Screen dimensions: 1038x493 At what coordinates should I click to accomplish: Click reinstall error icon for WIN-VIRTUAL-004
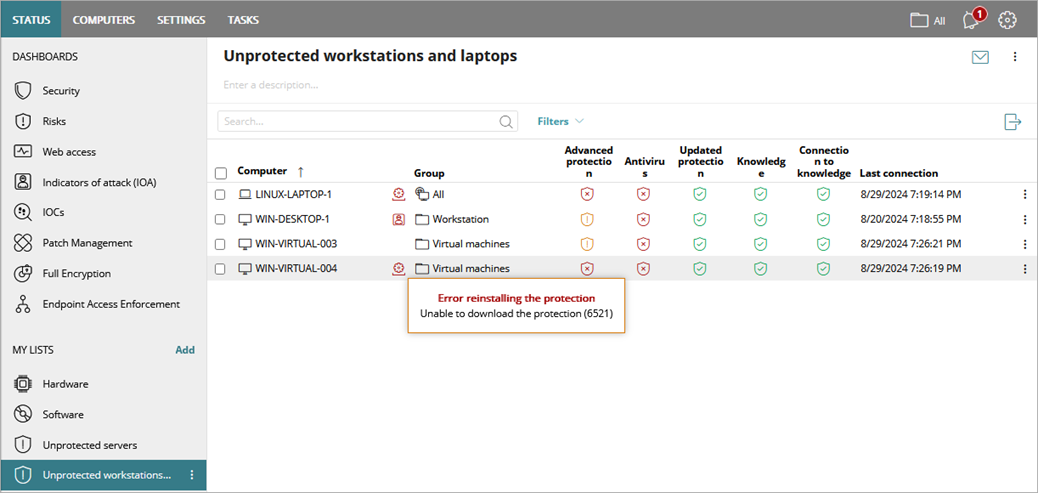pos(398,268)
